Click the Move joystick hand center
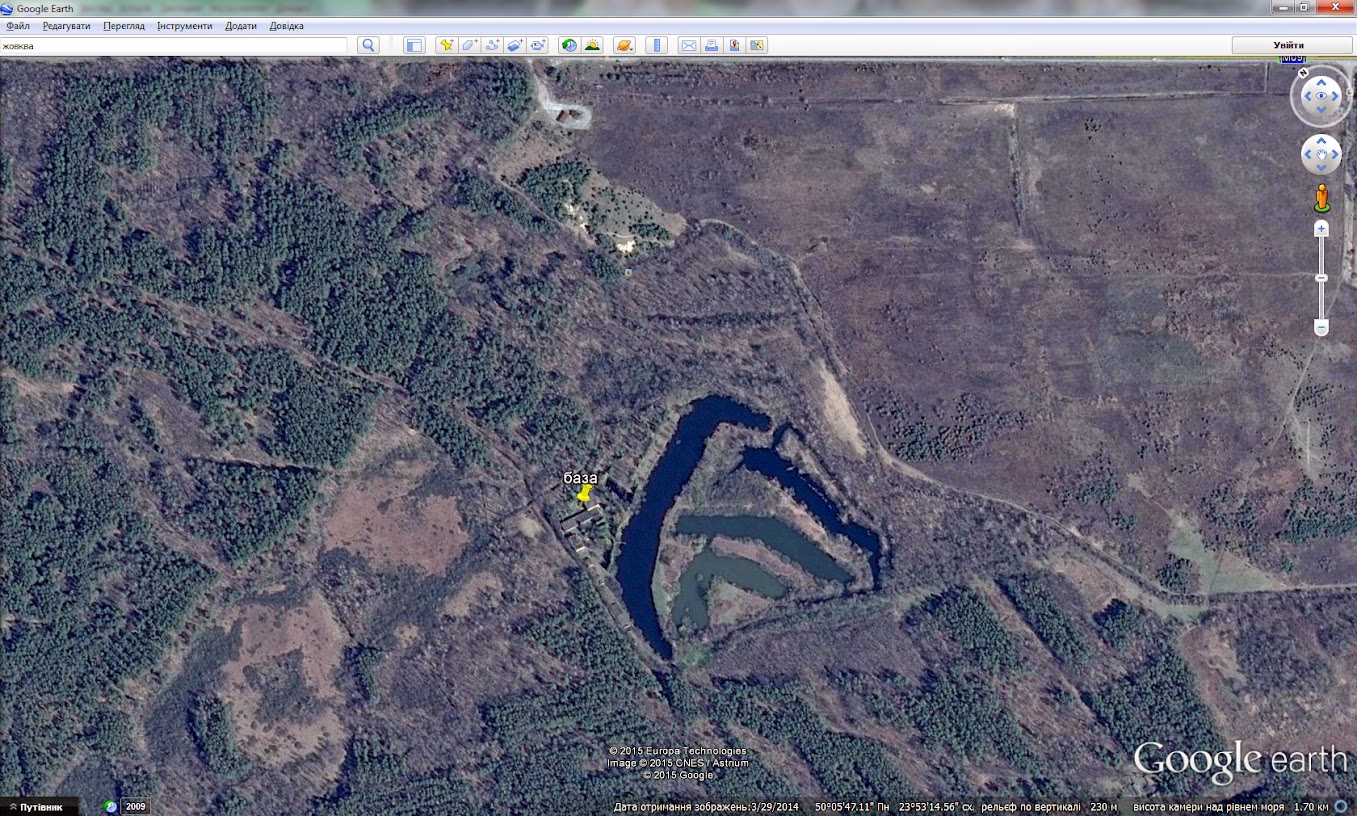The image size is (1357, 816). point(1322,155)
